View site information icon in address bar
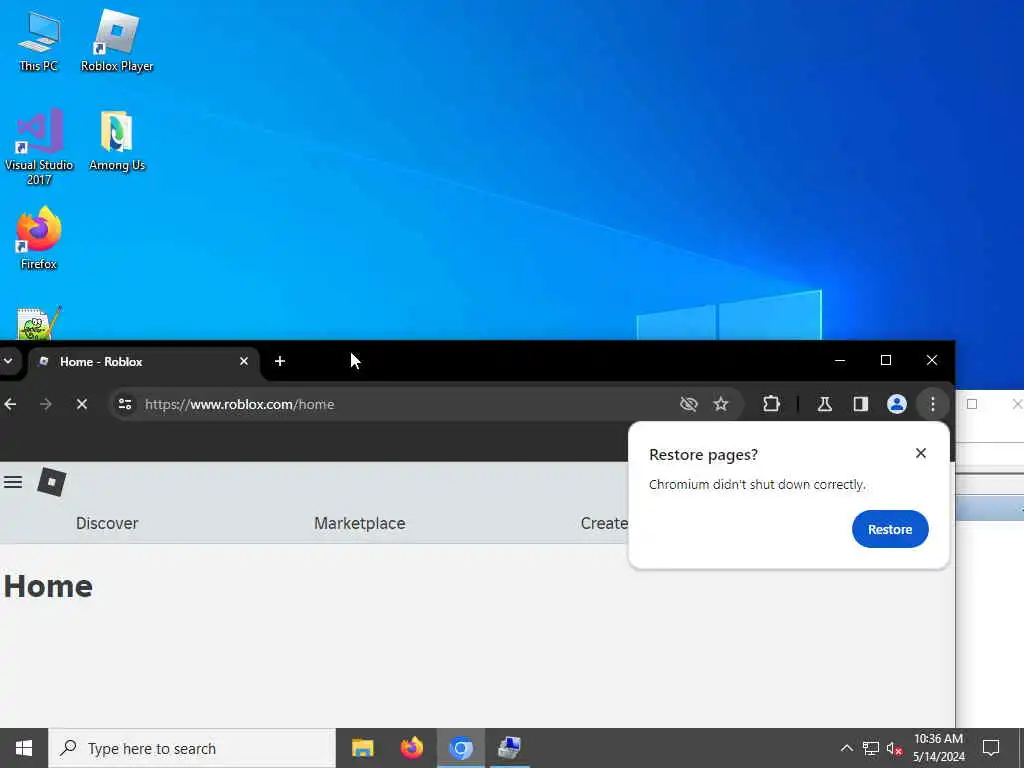This screenshot has width=1024, height=768. (125, 404)
